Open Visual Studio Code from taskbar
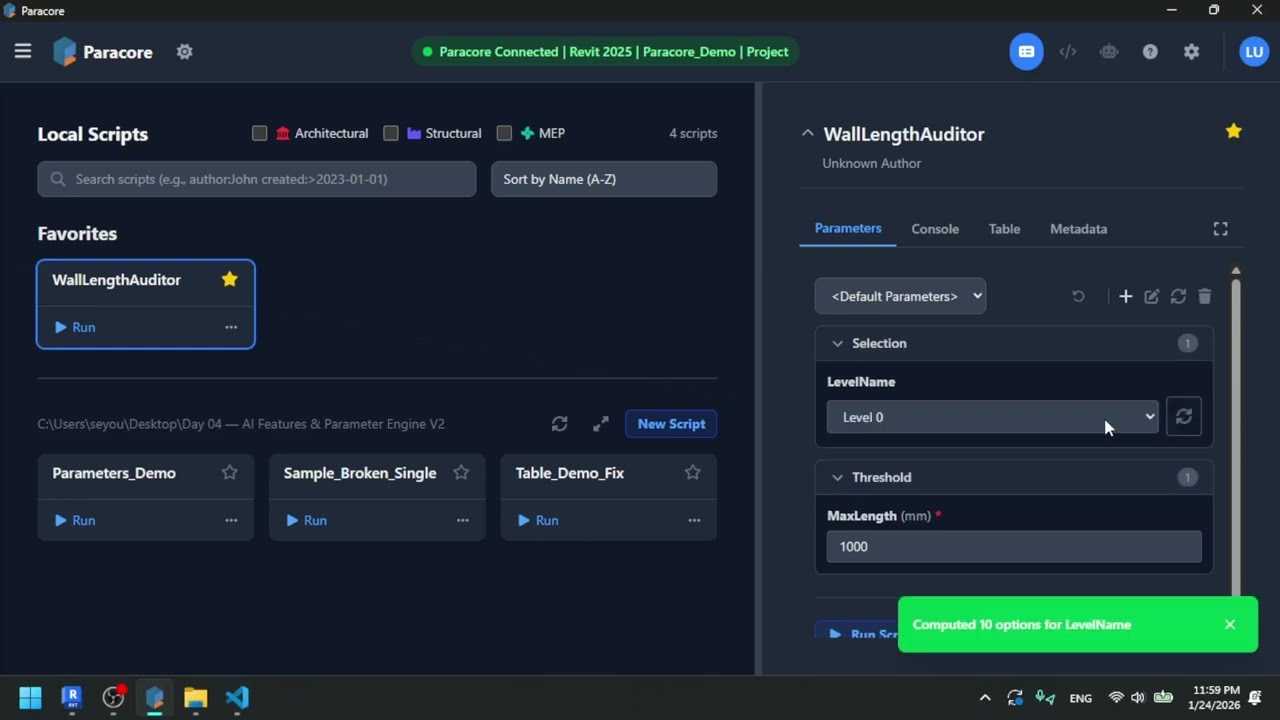Screen dimensions: 1280x720 coord(237,697)
